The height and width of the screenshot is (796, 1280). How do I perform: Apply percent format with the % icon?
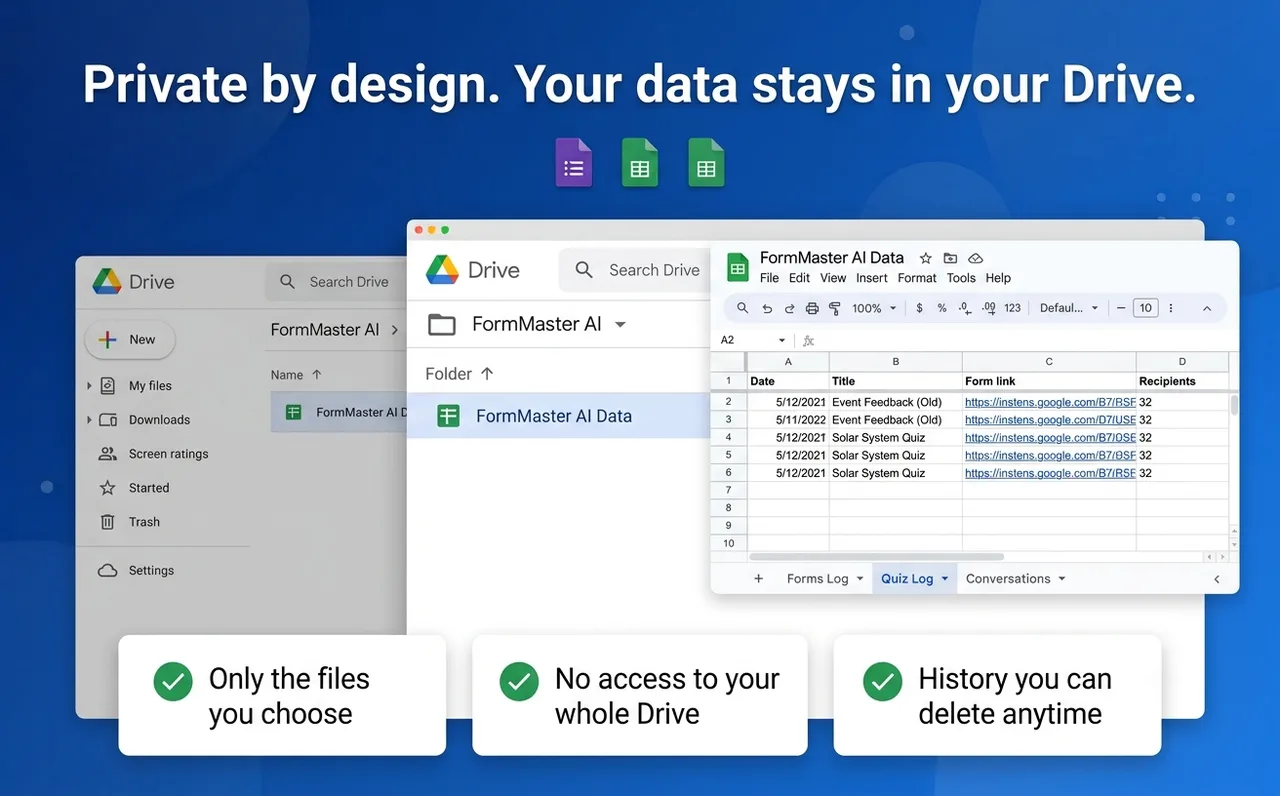point(942,308)
